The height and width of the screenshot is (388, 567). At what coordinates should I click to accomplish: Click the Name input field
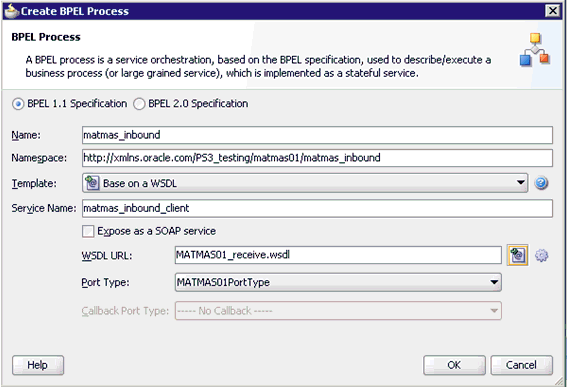pos(317,135)
